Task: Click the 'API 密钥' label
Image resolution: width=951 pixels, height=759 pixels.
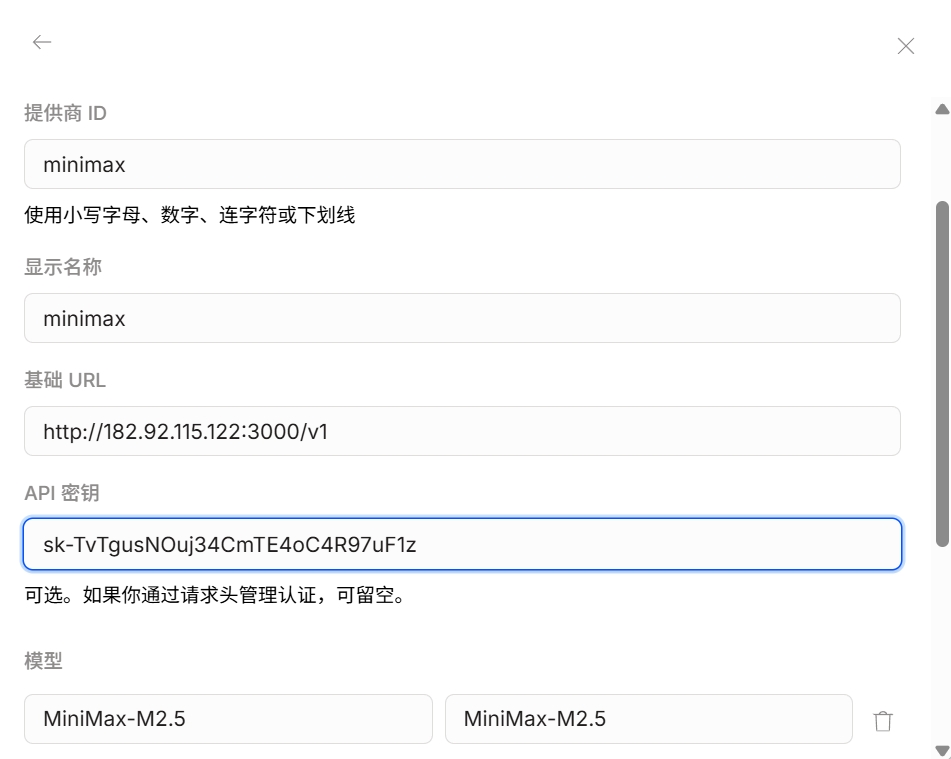Action: [62, 493]
